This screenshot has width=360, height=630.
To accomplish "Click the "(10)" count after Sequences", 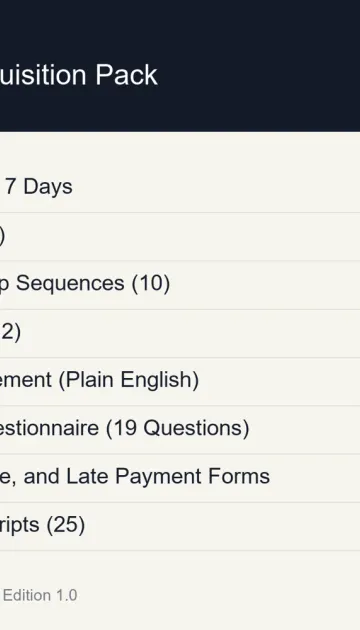I will tap(151, 284).
